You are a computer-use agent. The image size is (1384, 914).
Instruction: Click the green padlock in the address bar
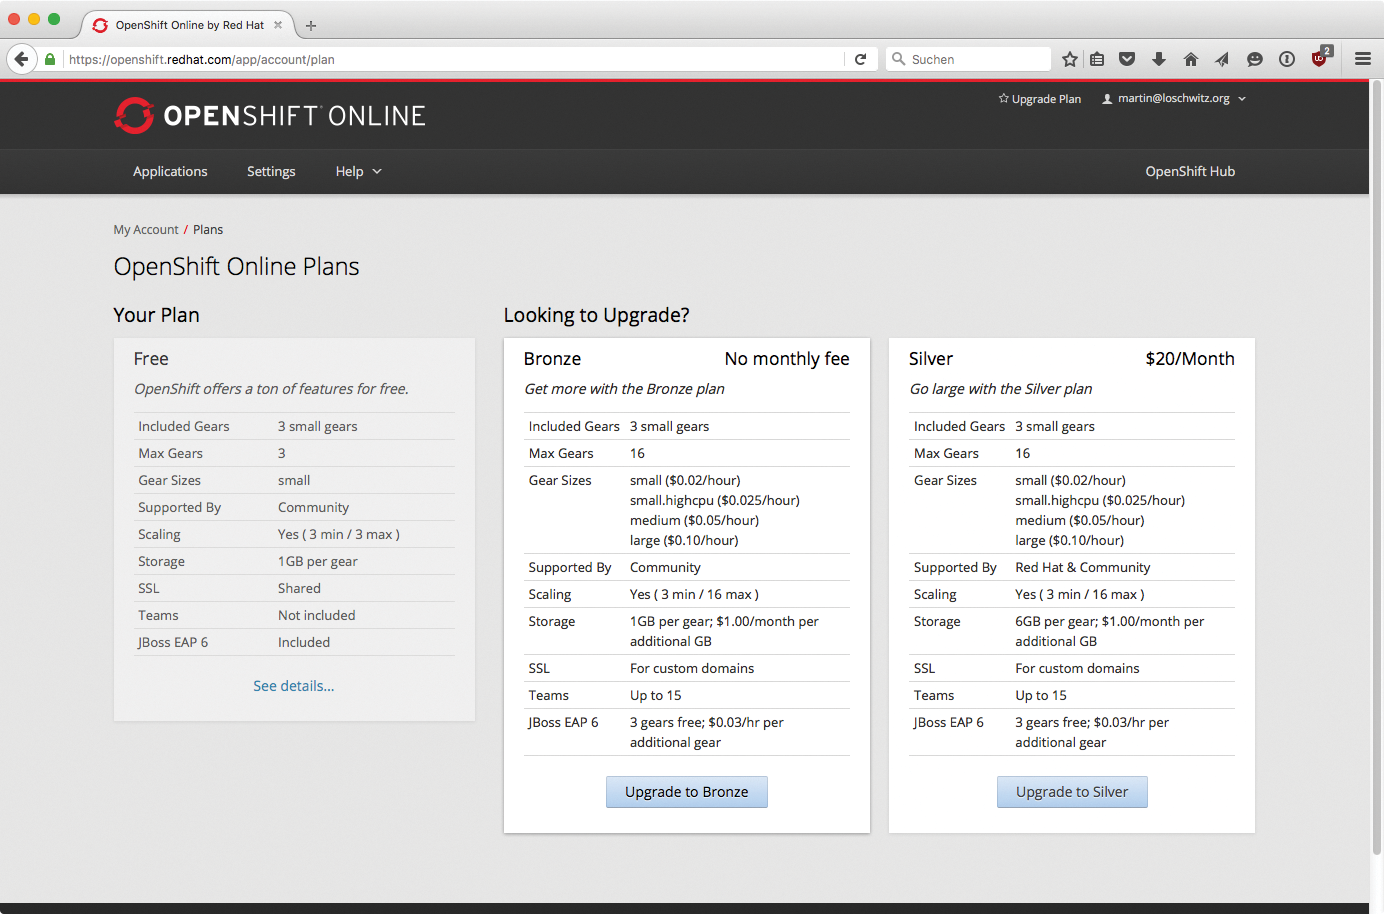click(49, 59)
